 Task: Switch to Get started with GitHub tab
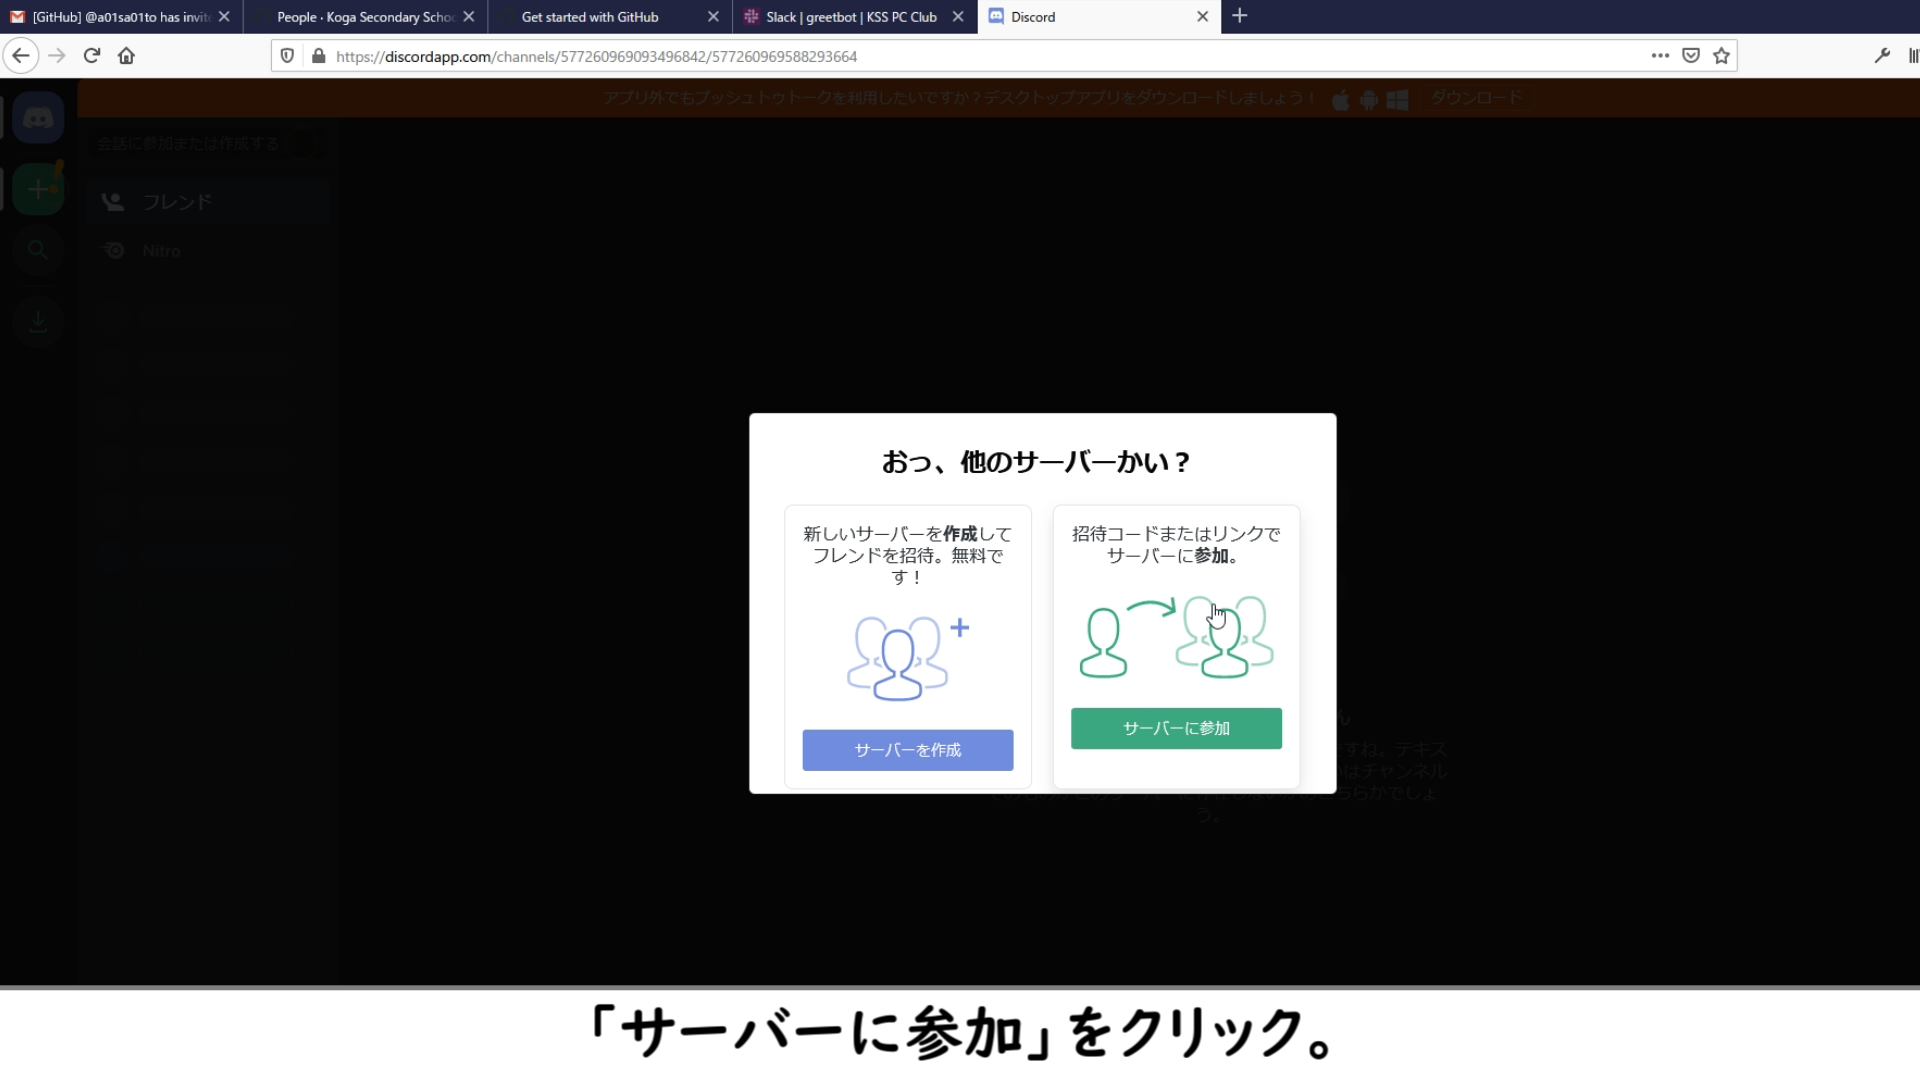590,17
